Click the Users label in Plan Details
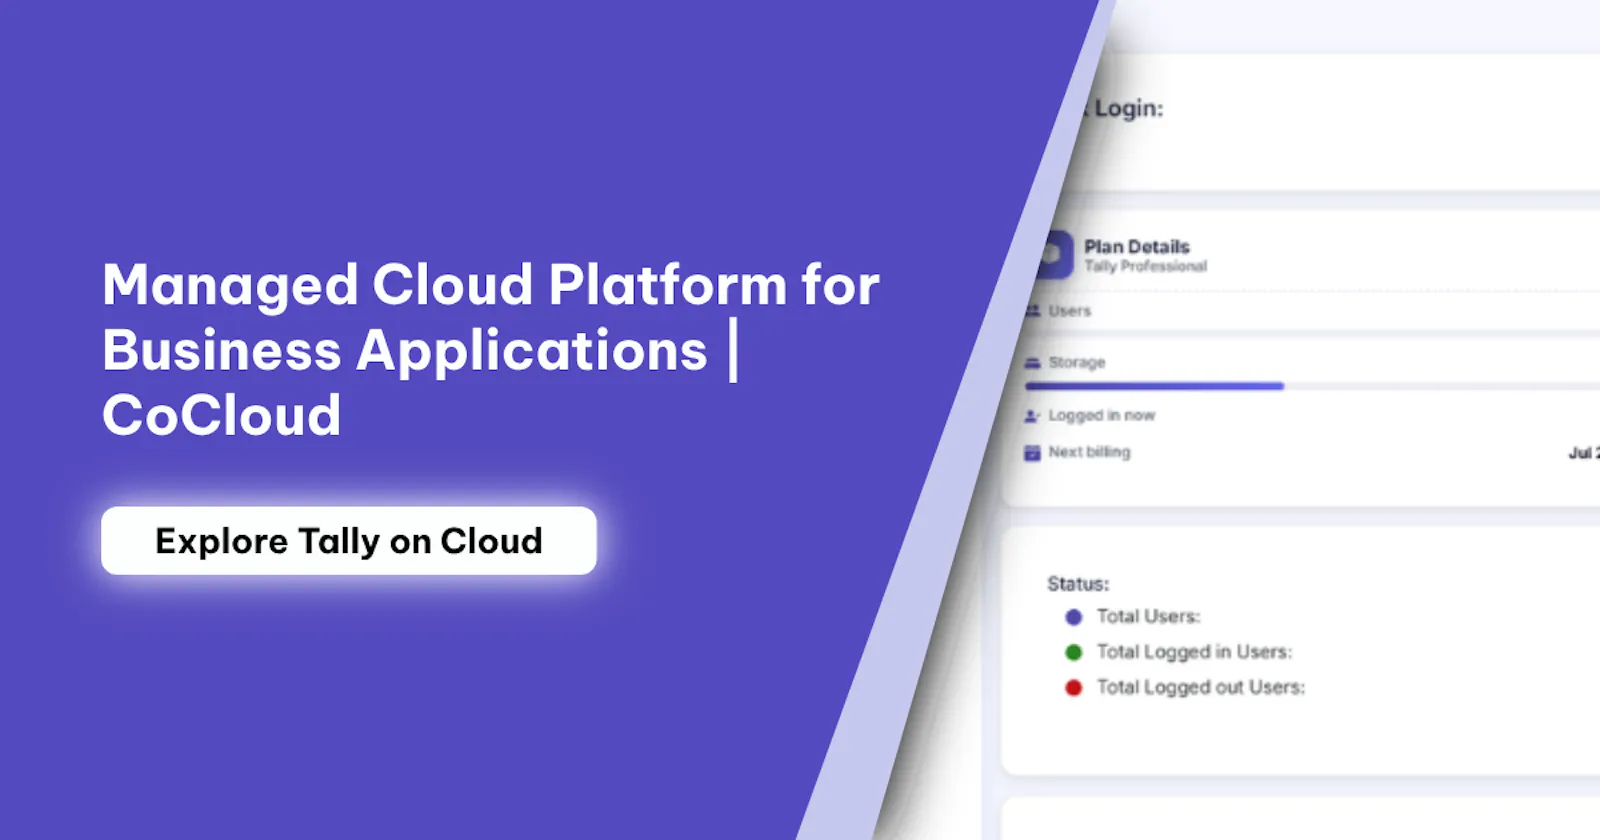 click(x=1070, y=311)
